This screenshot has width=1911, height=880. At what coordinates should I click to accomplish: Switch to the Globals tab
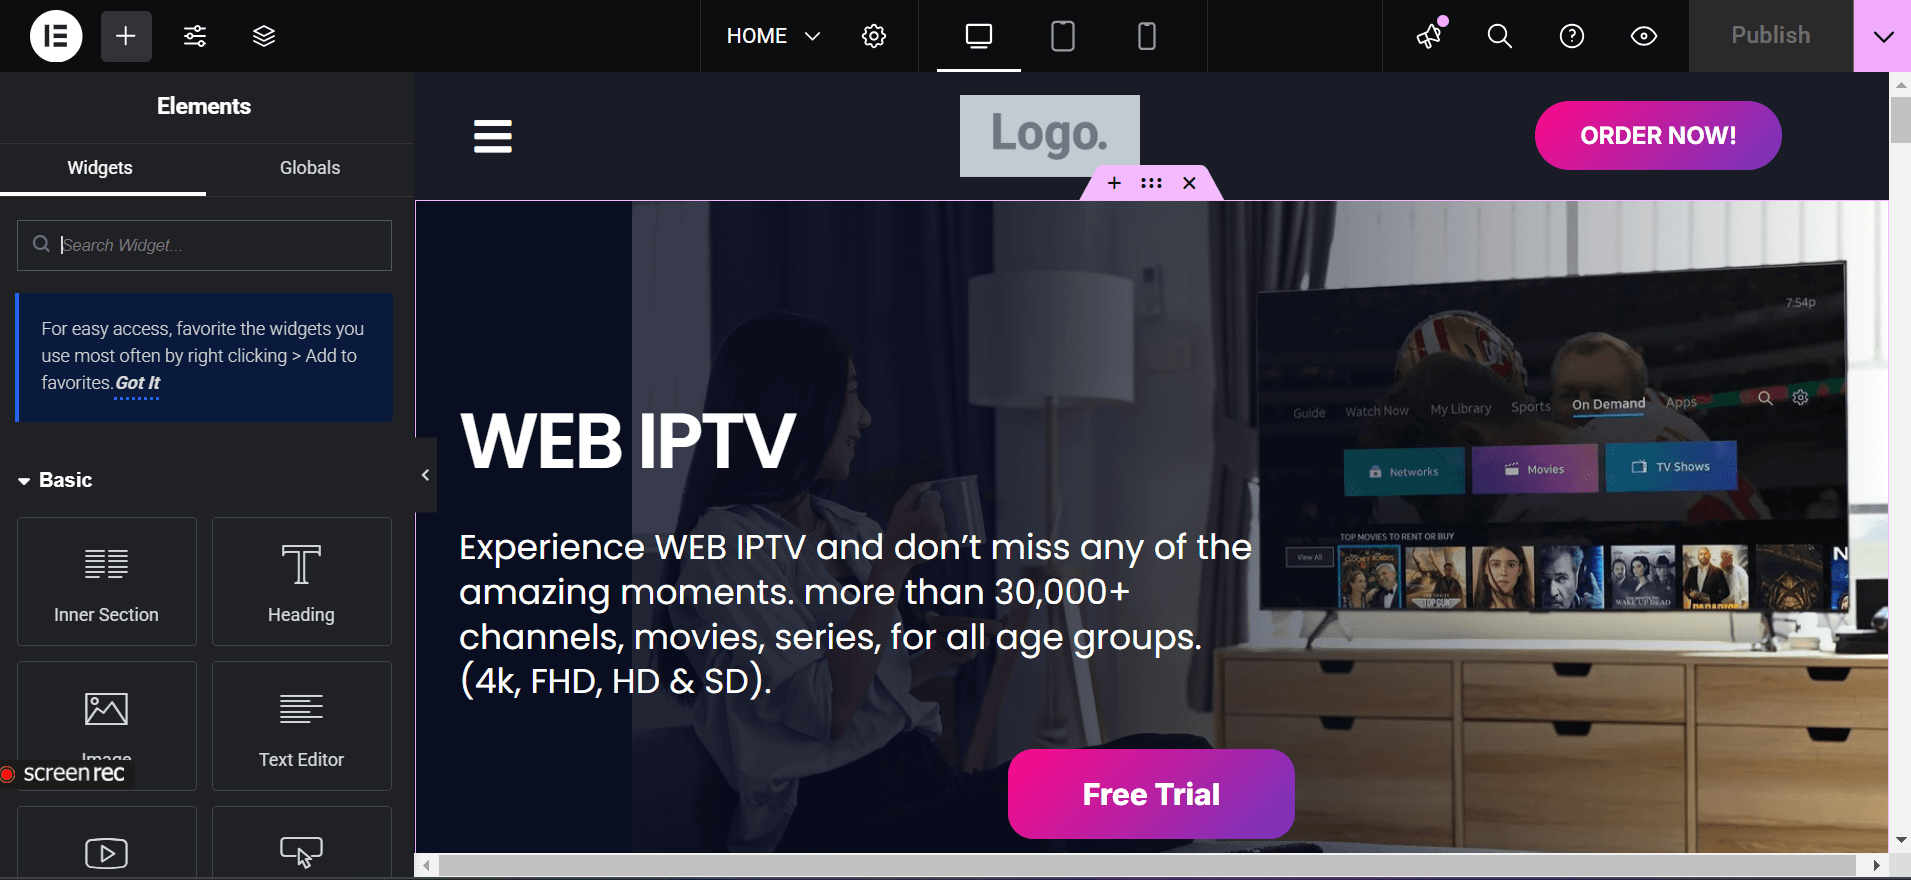[310, 168]
